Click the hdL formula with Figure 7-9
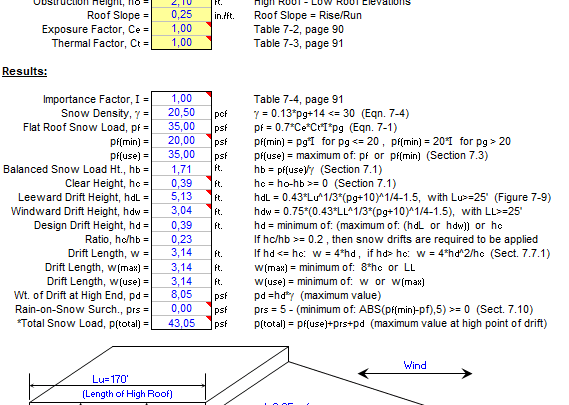The height and width of the screenshot is (405, 569). [x=402, y=197]
